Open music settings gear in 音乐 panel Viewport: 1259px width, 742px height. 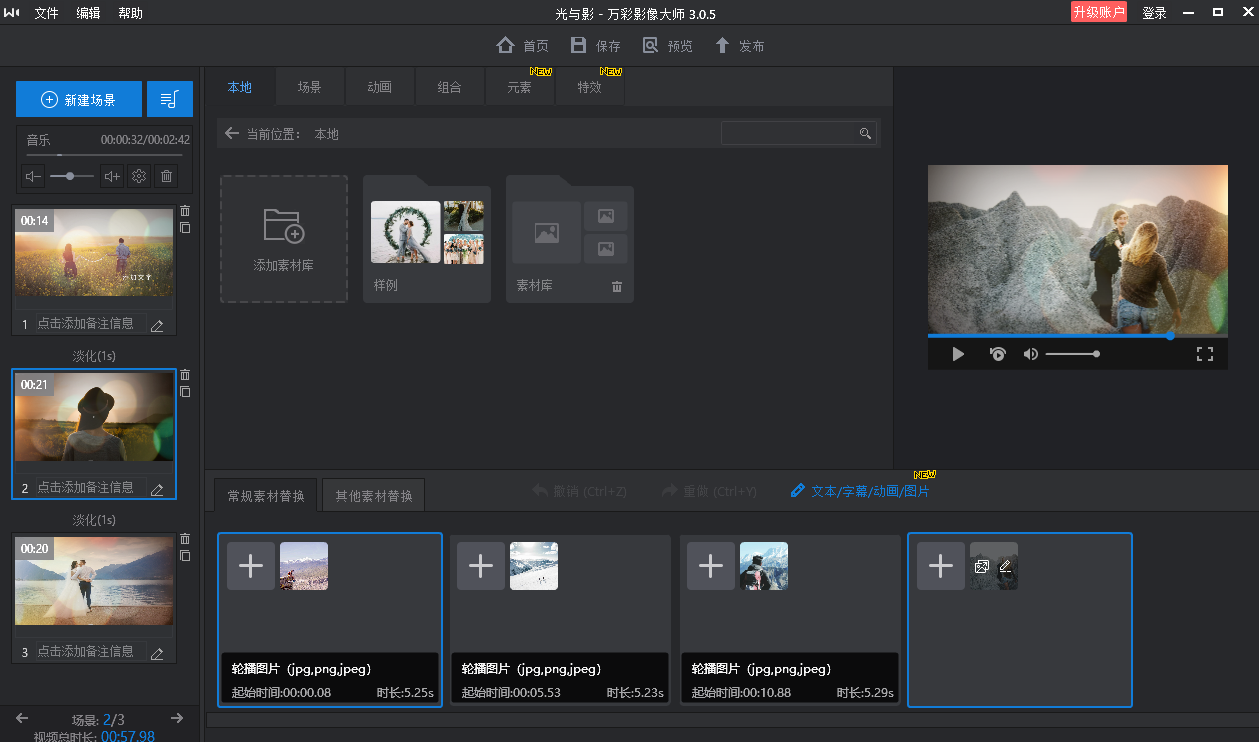[139, 177]
